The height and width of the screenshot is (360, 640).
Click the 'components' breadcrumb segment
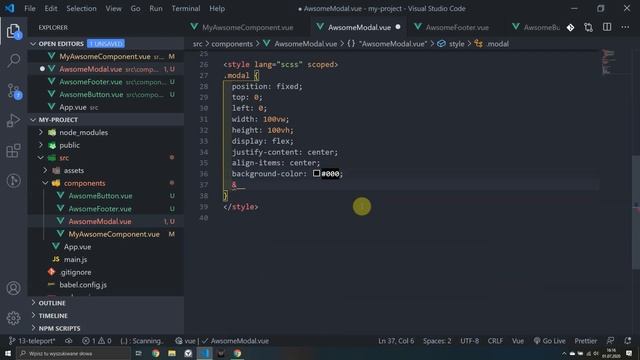(x=232, y=44)
